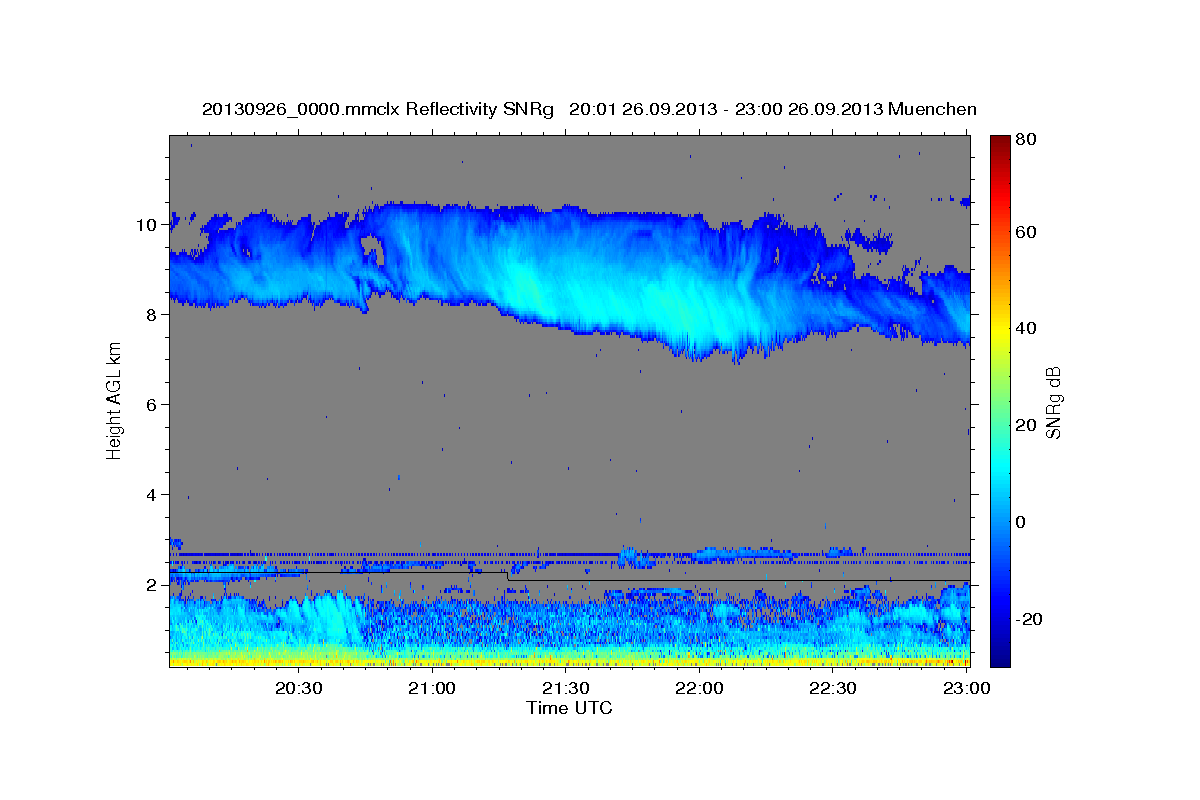This screenshot has width=1200, height=800.
Task: Click the 22:30 time tick label
Action: click(834, 689)
